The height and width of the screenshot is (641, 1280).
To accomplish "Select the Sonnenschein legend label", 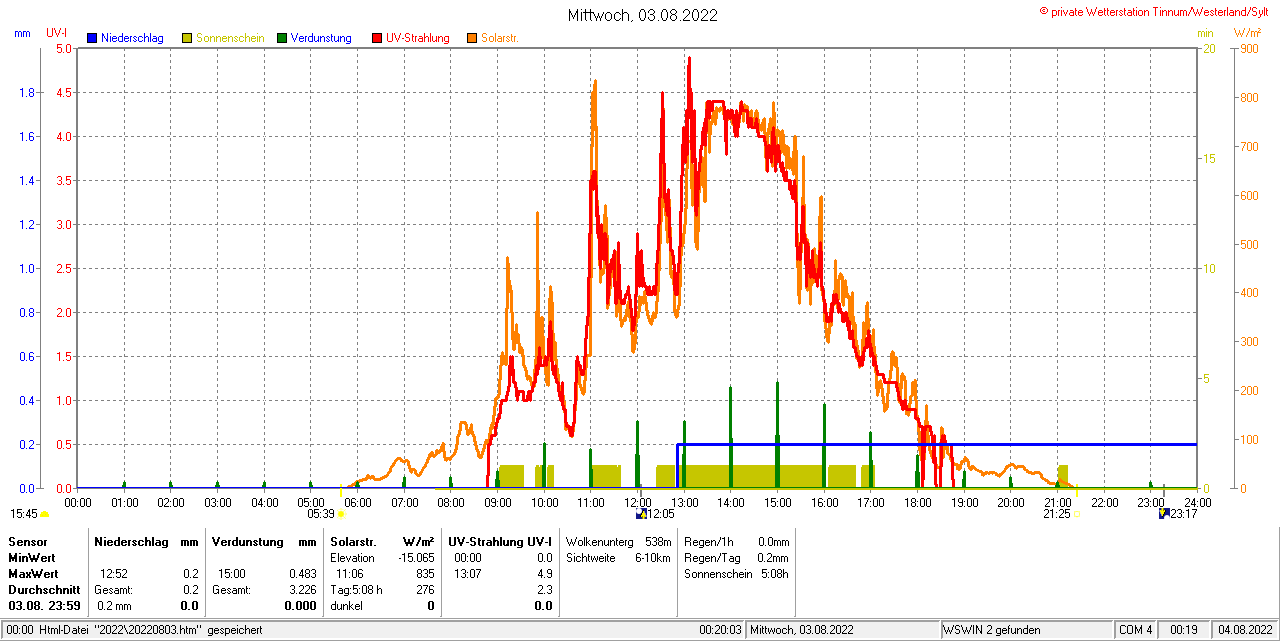I will (x=230, y=38).
